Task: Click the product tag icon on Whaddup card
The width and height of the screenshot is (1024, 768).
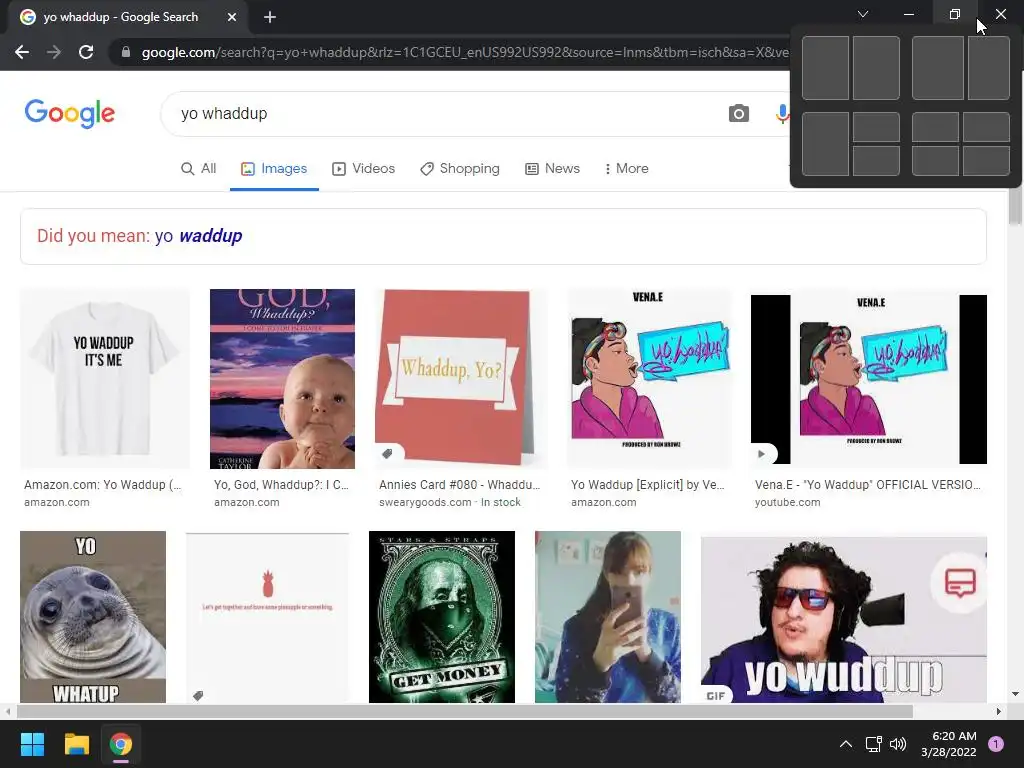Action: click(387, 453)
